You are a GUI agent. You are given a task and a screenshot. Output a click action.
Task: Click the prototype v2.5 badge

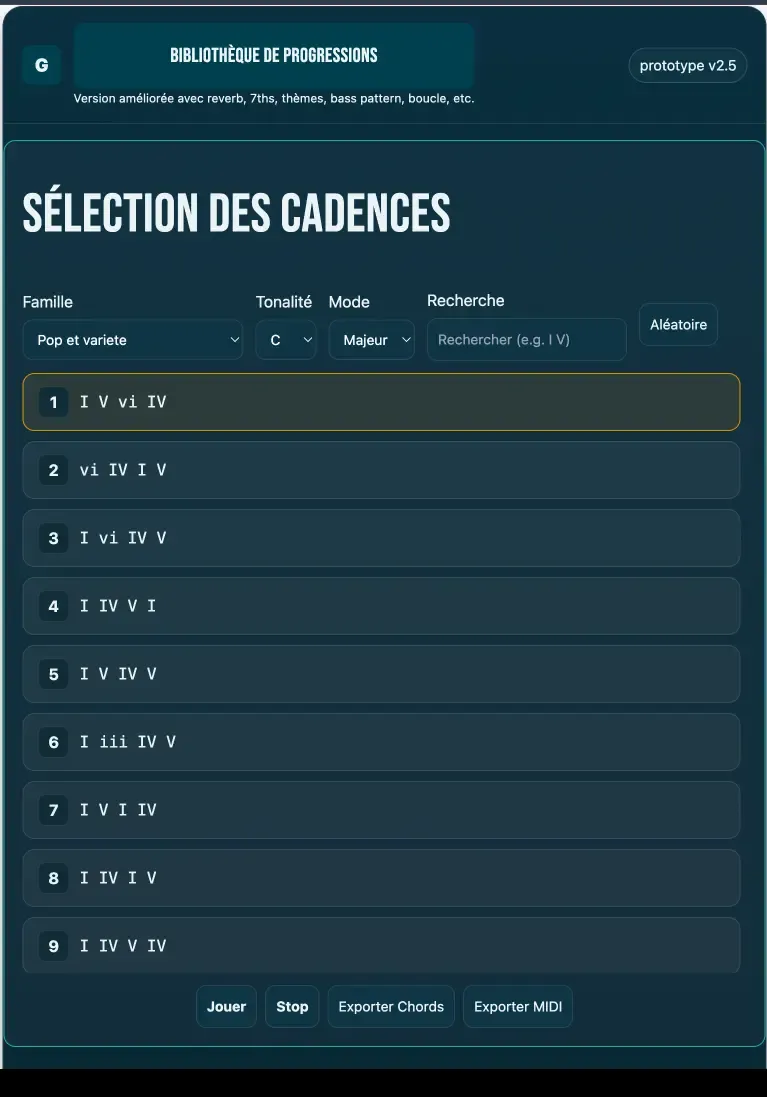687,65
